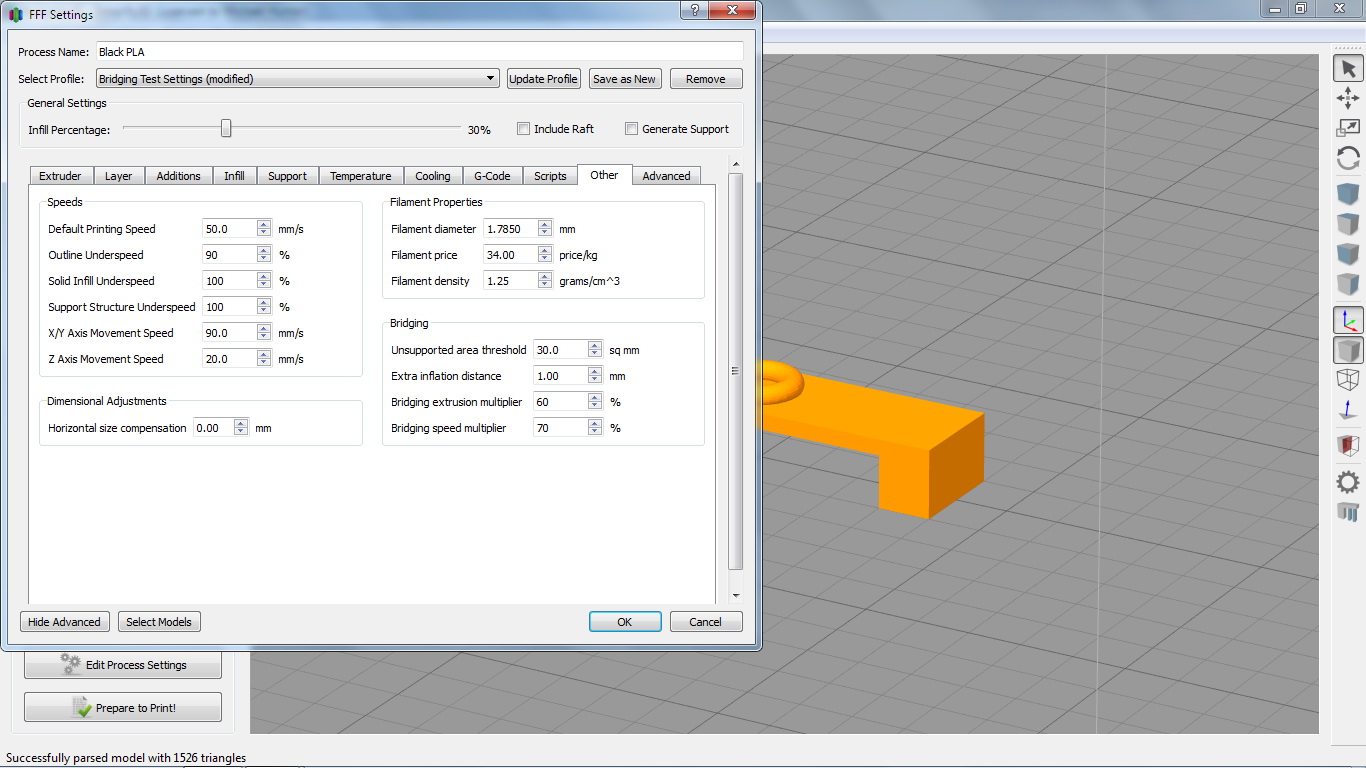
Task: Open the Select Profile dropdown
Action: (297, 79)
